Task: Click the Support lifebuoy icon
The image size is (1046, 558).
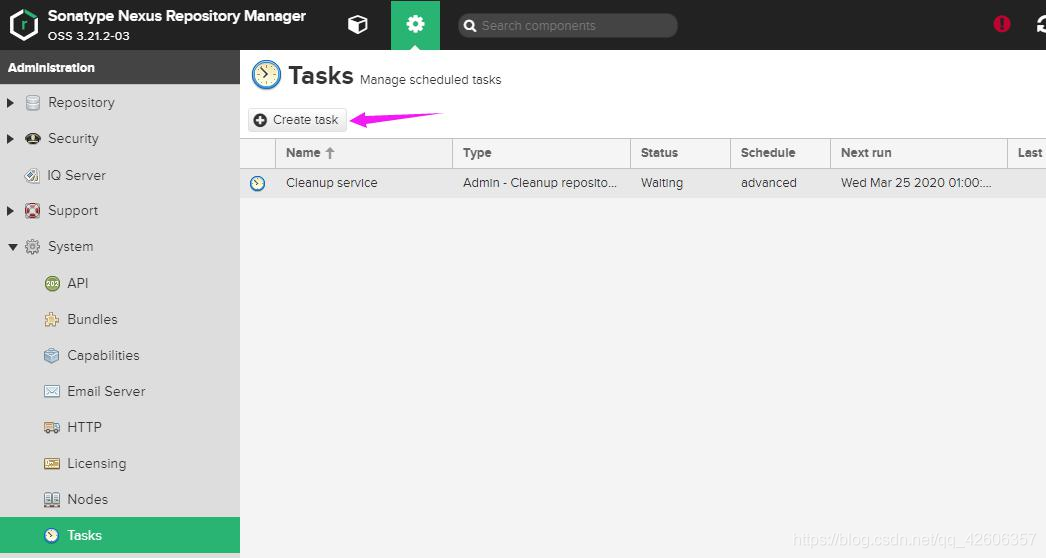Action: (x=32, y=211)
